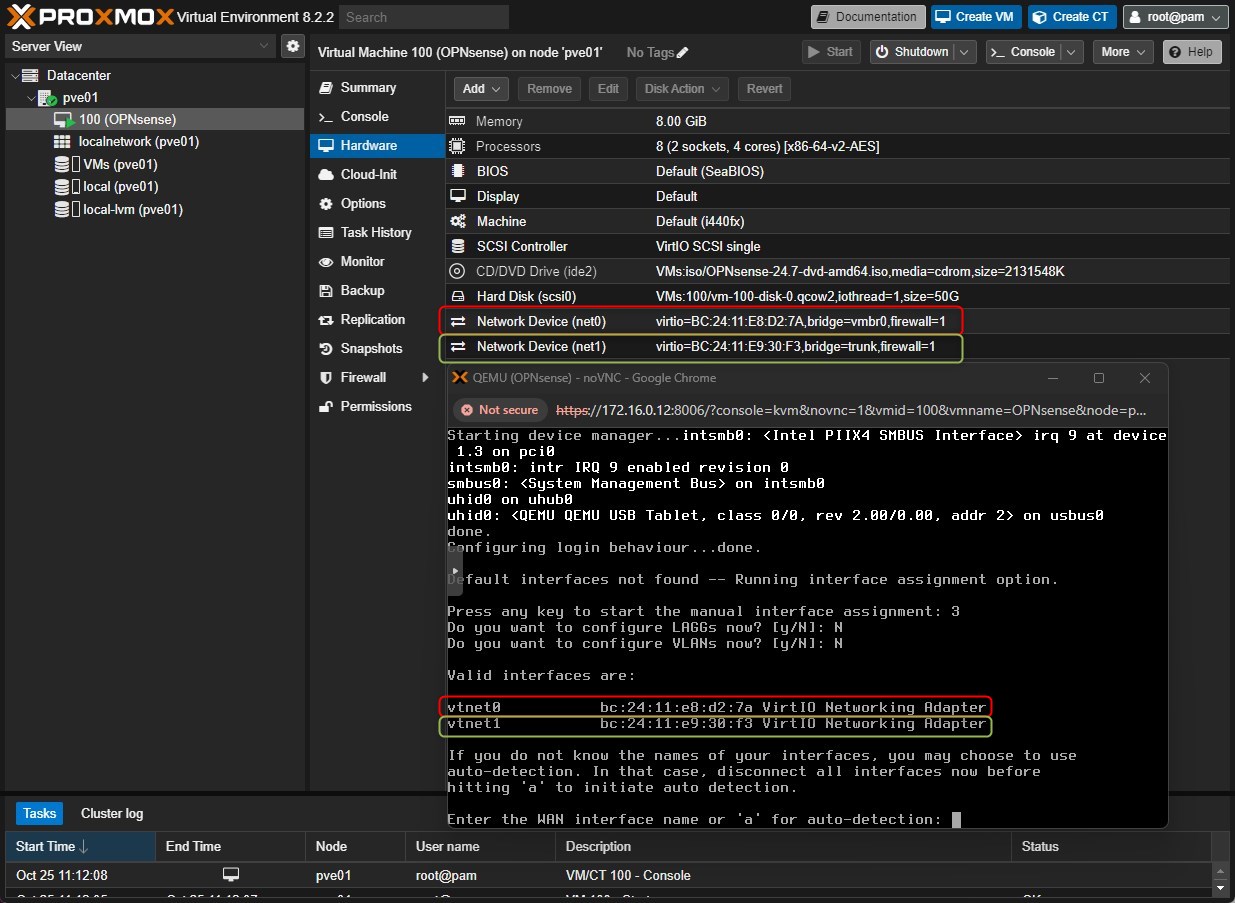Collapse the Datacenter tree node
This screenshot has width=1235, height=903.
[x=14, y=76]
